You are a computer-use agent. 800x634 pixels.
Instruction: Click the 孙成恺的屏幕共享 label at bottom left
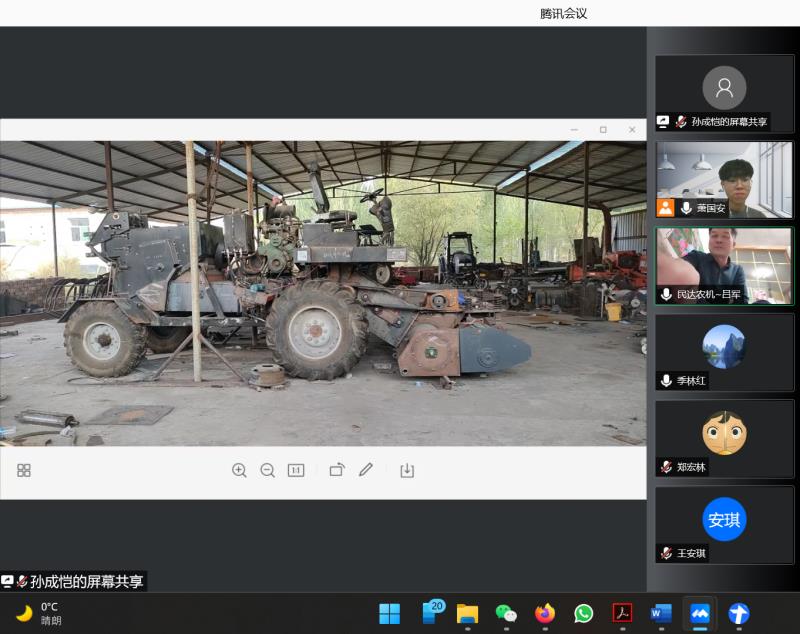point(85,581)
